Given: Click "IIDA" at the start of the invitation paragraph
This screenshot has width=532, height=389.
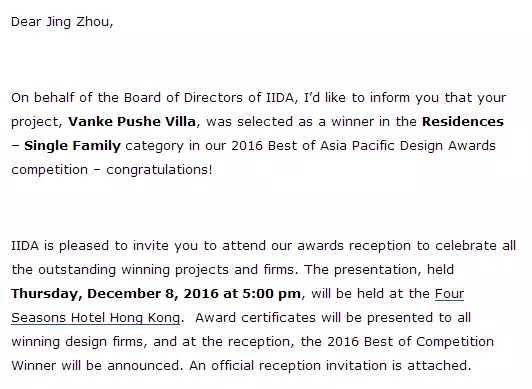Looking at the screenshot, I should (x=25, y=246).
